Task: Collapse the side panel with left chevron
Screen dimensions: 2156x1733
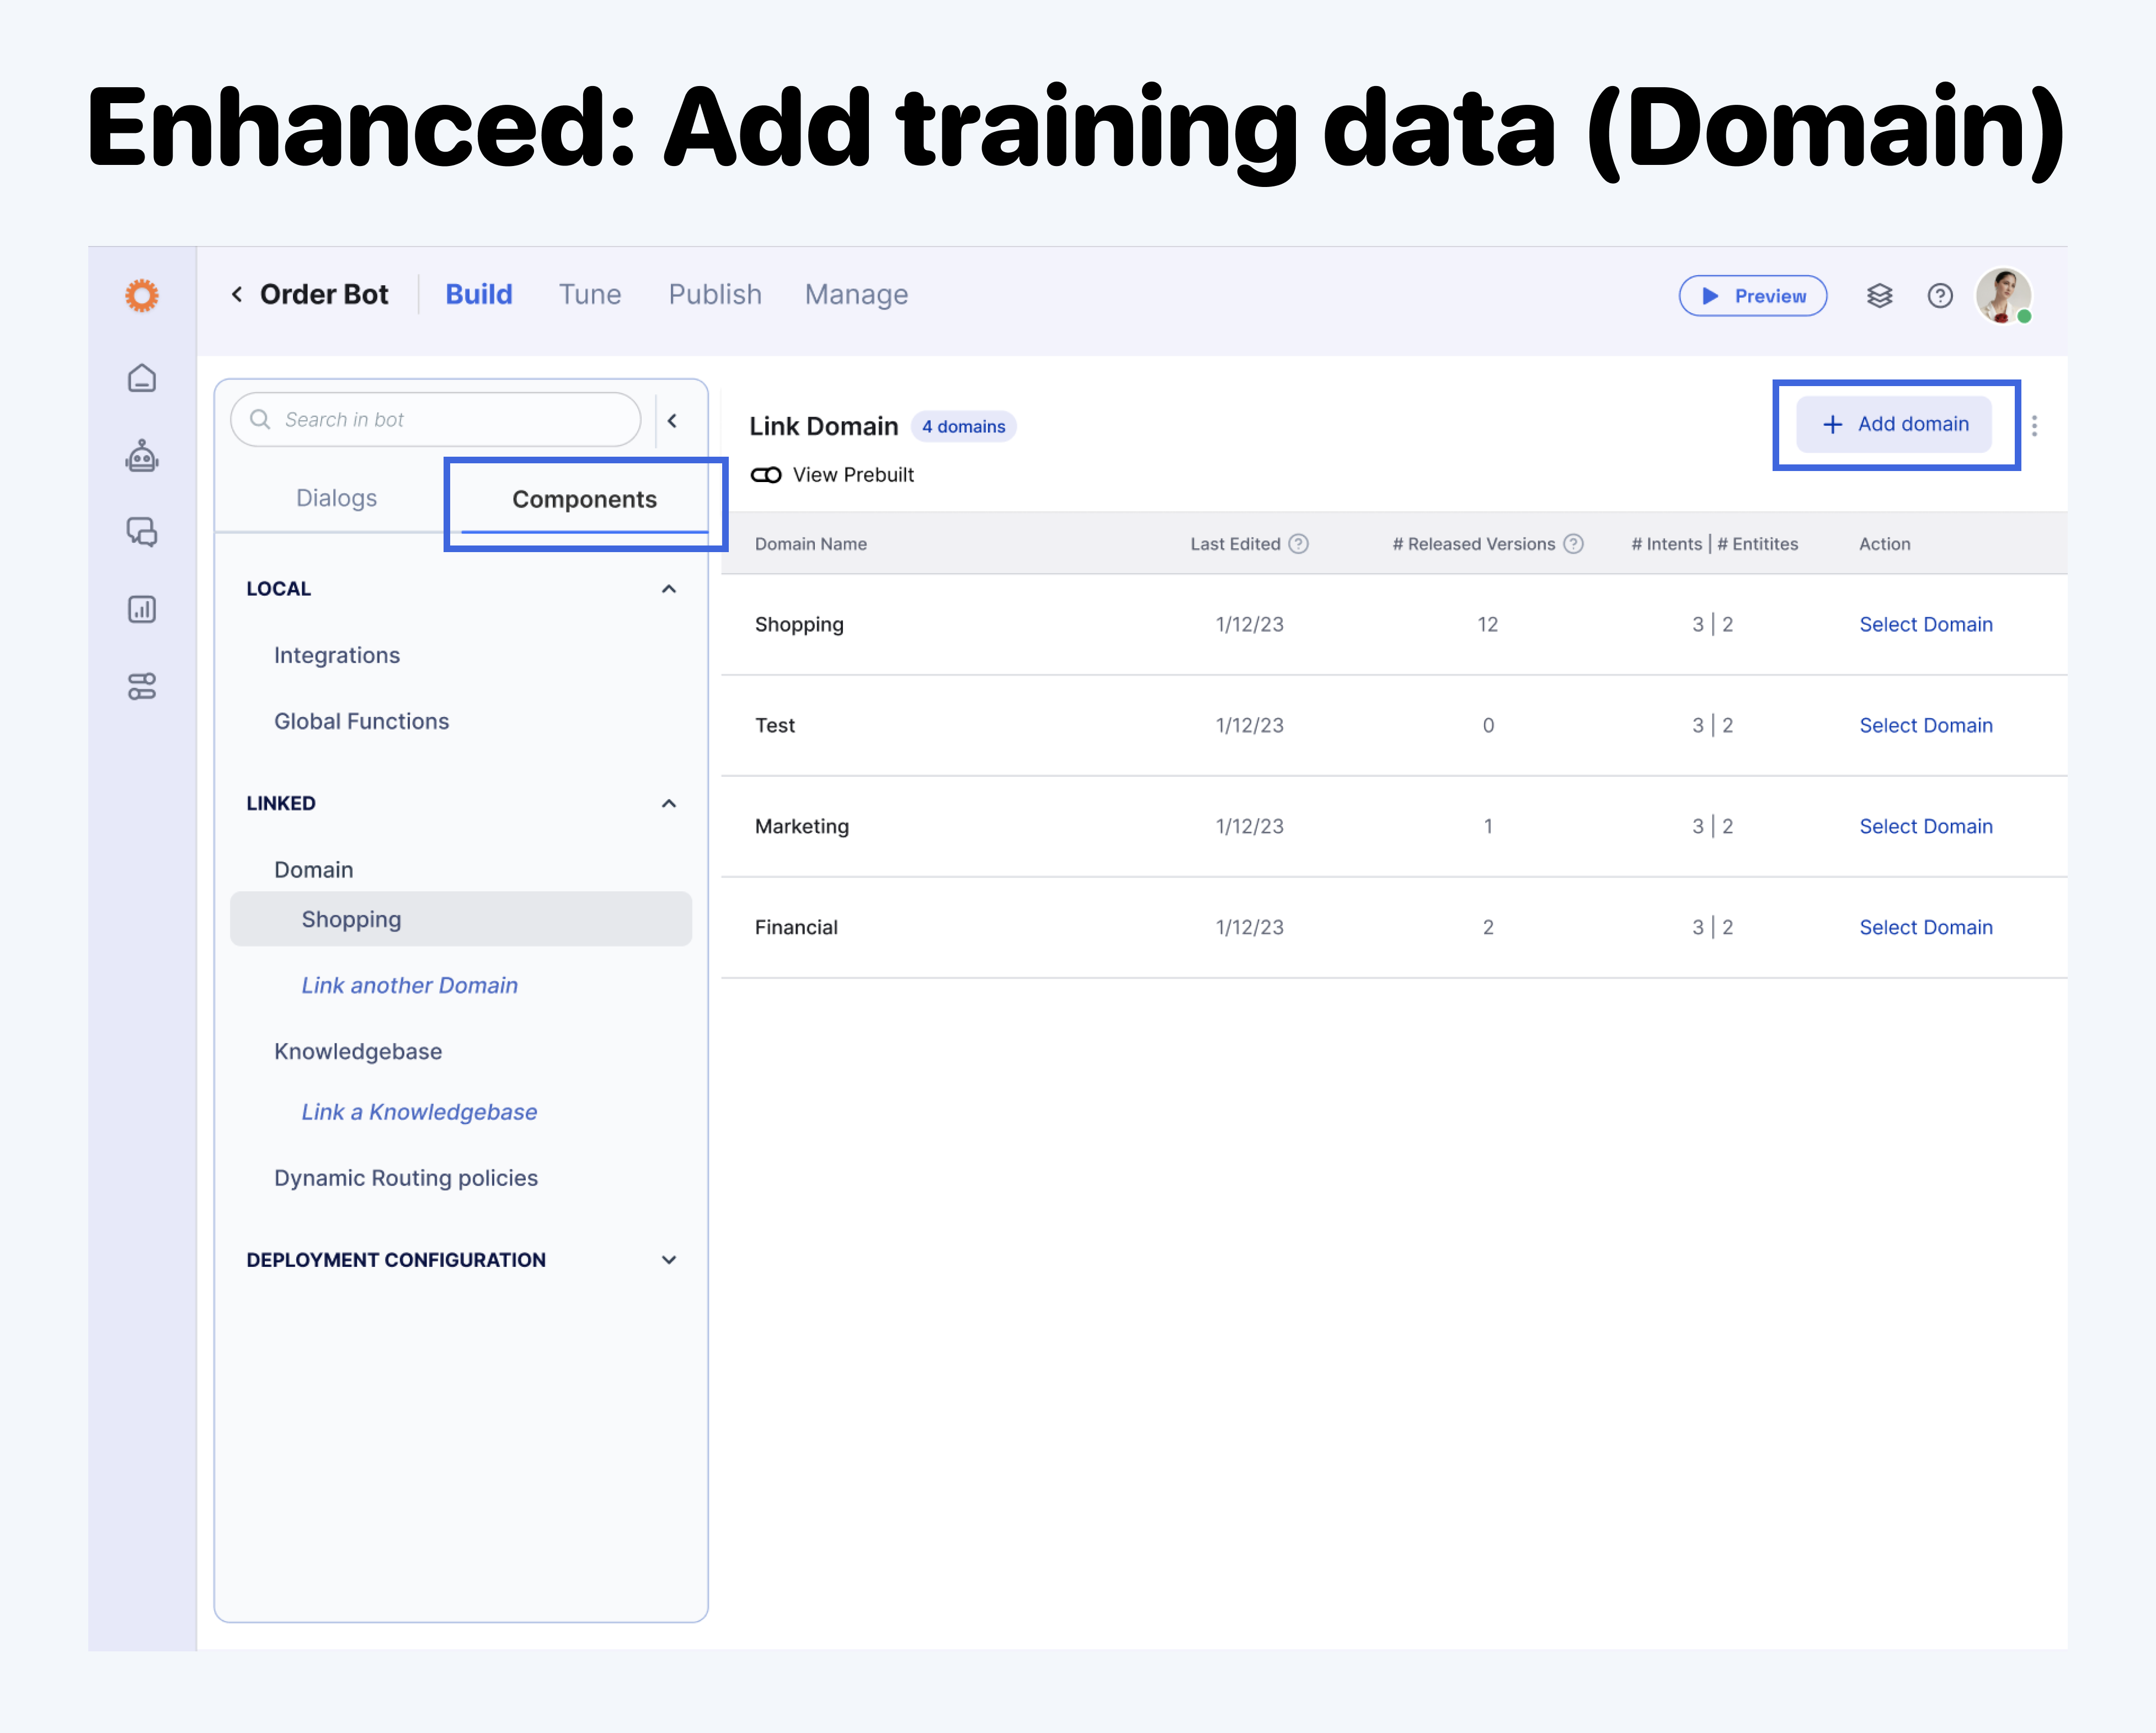Action: 672,421
